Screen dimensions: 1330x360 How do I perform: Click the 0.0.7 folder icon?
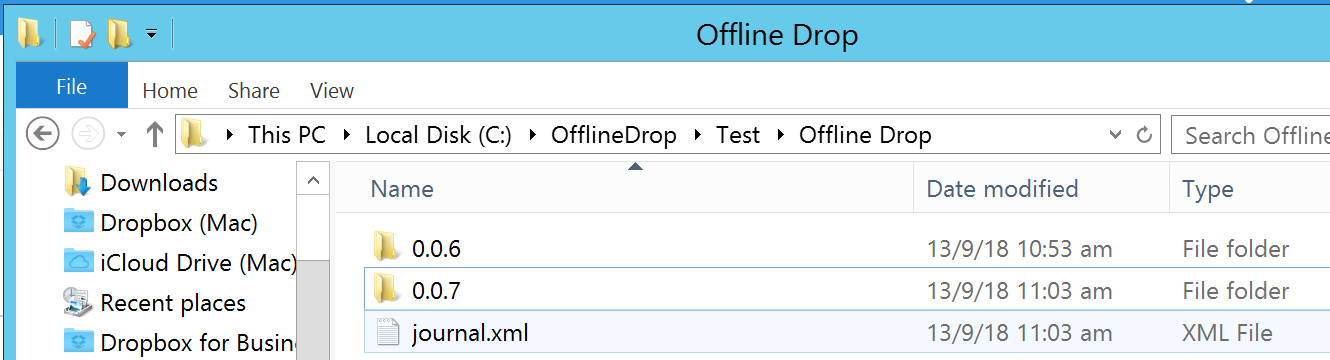pyautogui.click(x=386, y=289)
